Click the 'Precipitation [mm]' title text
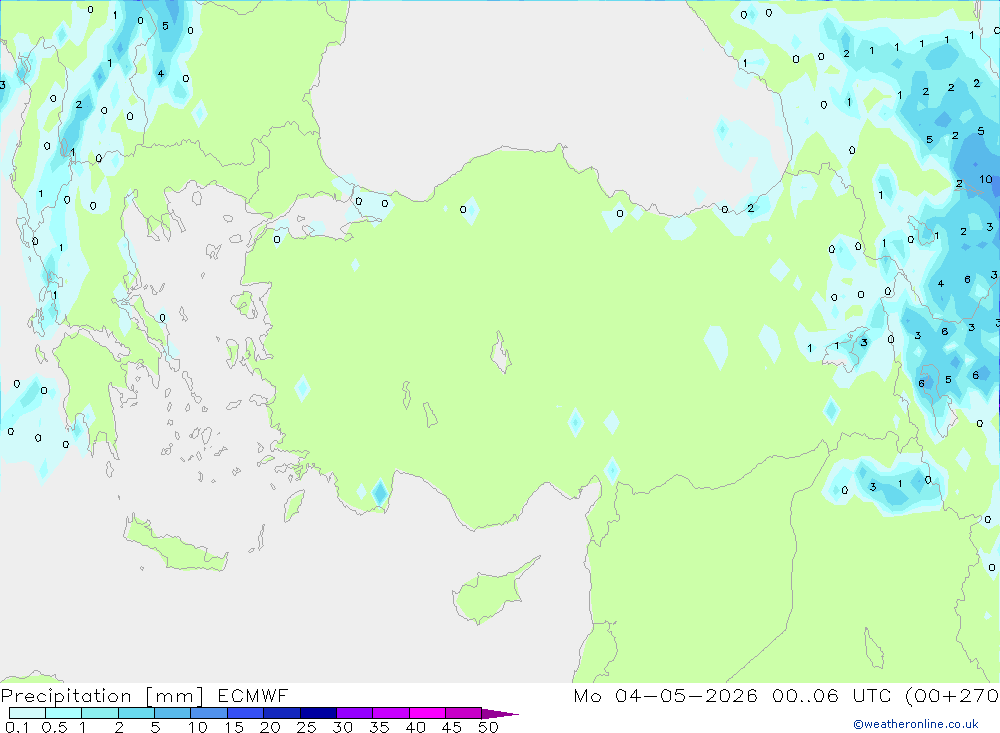The image size is (1000, 733). click(102, 696)
